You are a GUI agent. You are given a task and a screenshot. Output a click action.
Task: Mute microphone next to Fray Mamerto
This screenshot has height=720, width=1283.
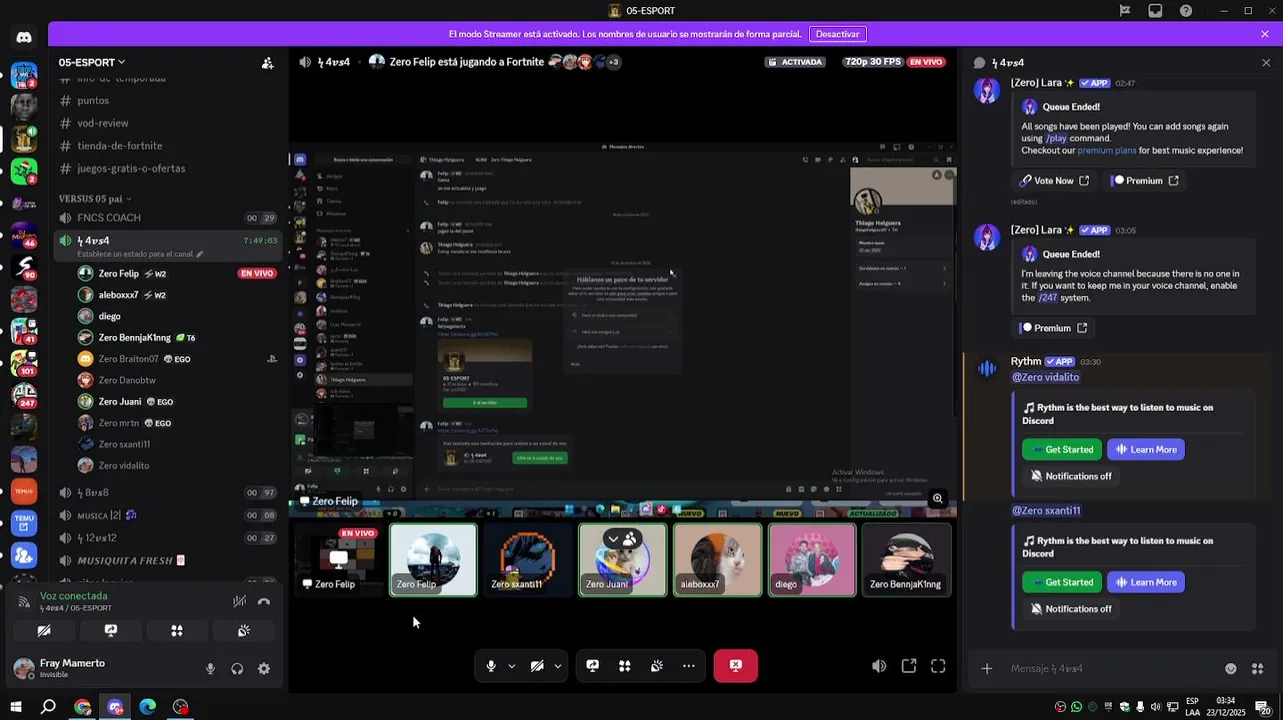point(210,669)
